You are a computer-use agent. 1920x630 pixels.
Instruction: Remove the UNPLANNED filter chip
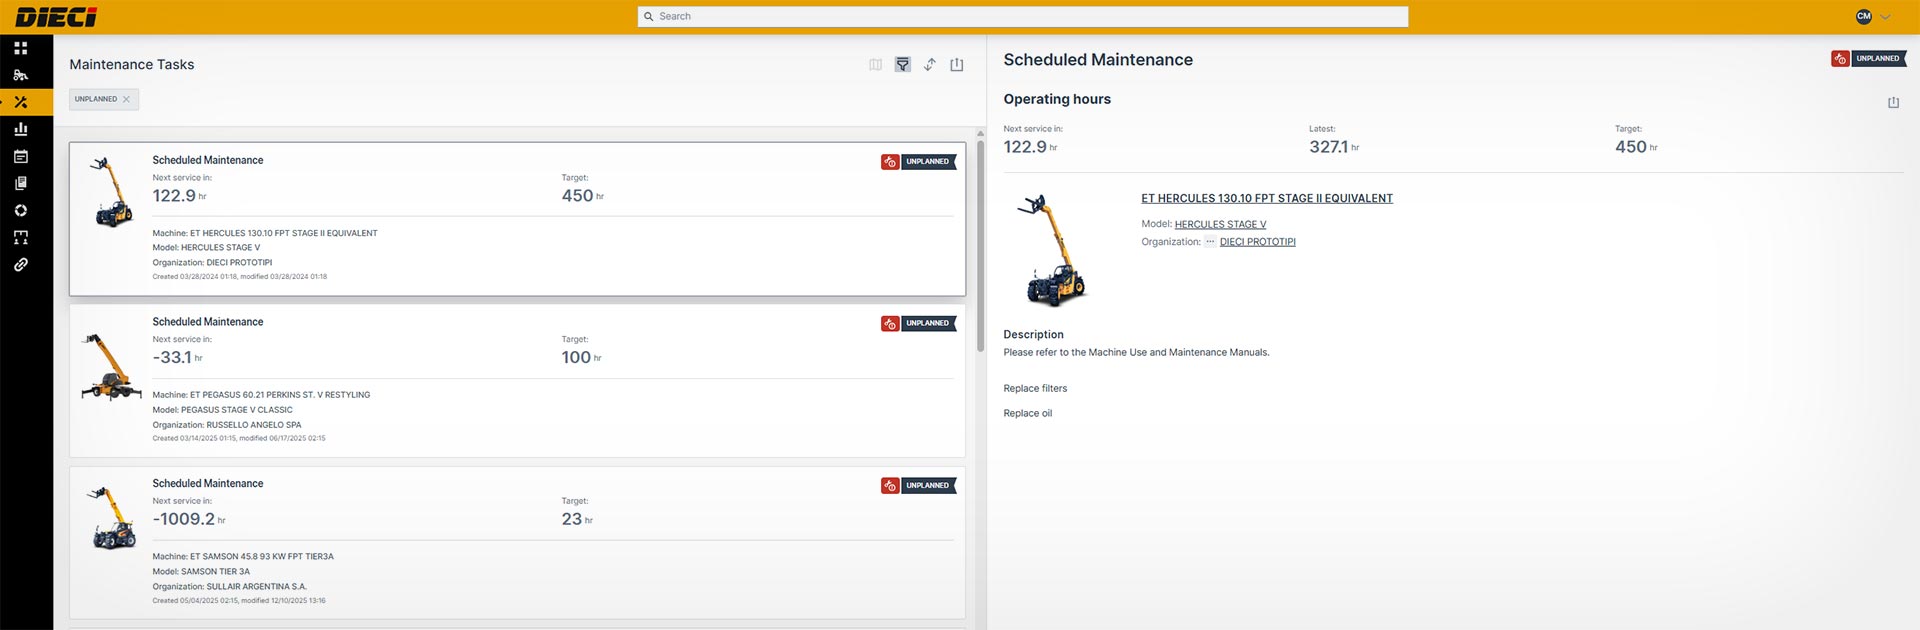click(x=126, y=99)
